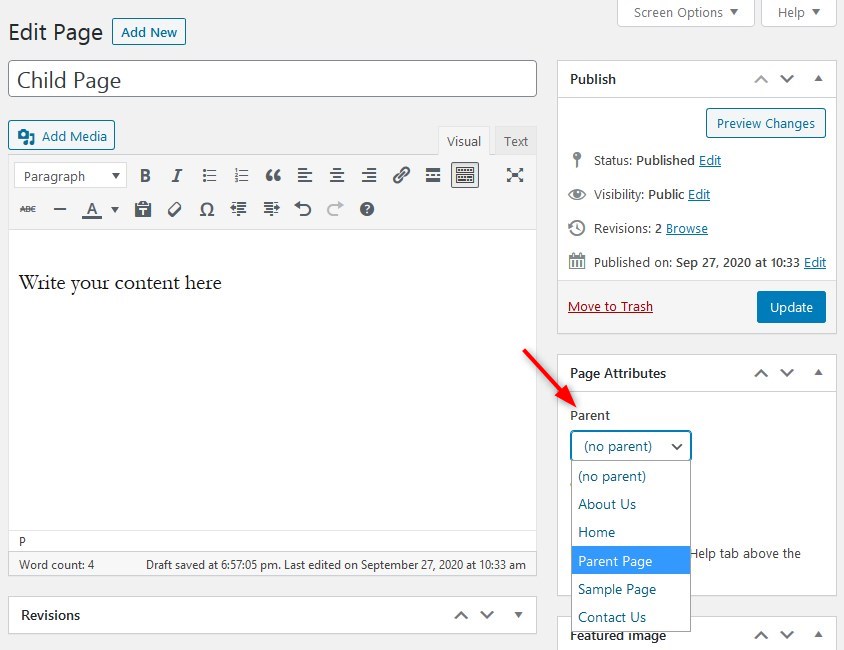Insert a bulleted list
Viewport: 844px width, 650px height.
pyautogui.click(x=209, y=175)
